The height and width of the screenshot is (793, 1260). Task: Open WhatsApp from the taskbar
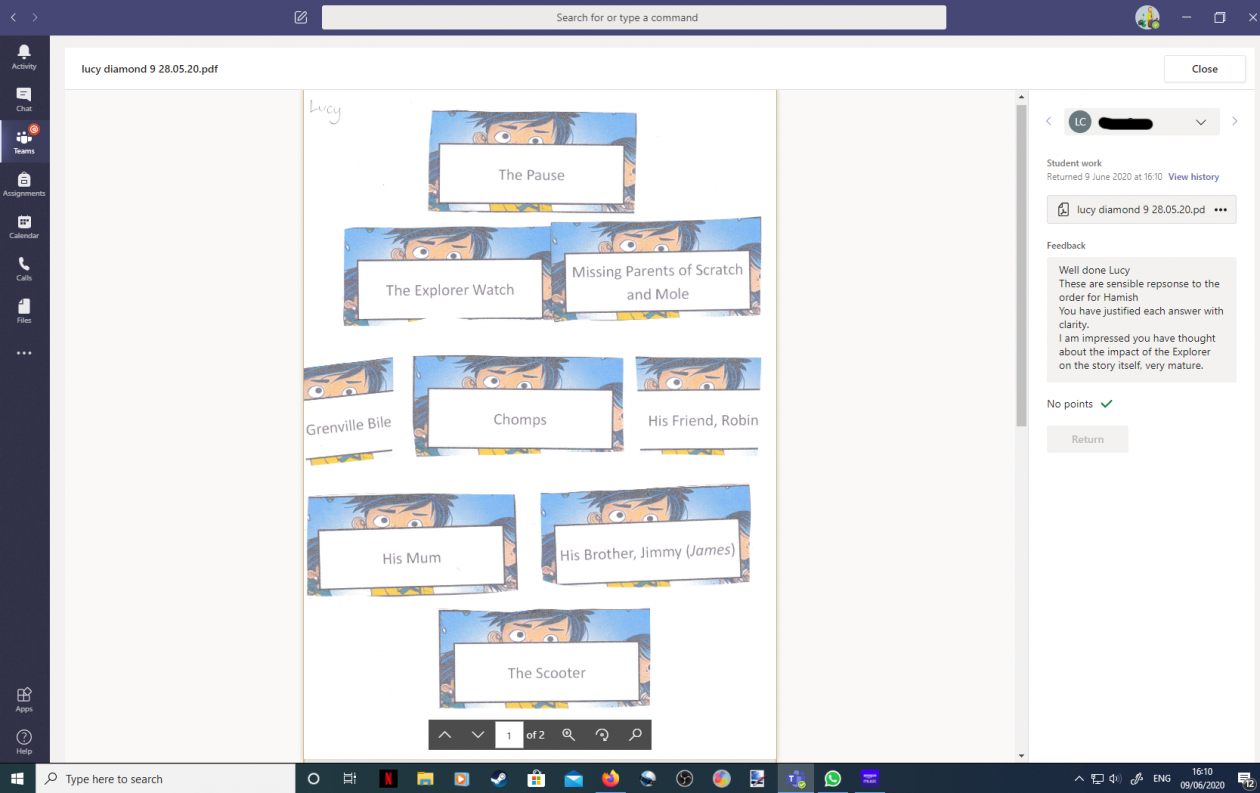tap(833, 778)
